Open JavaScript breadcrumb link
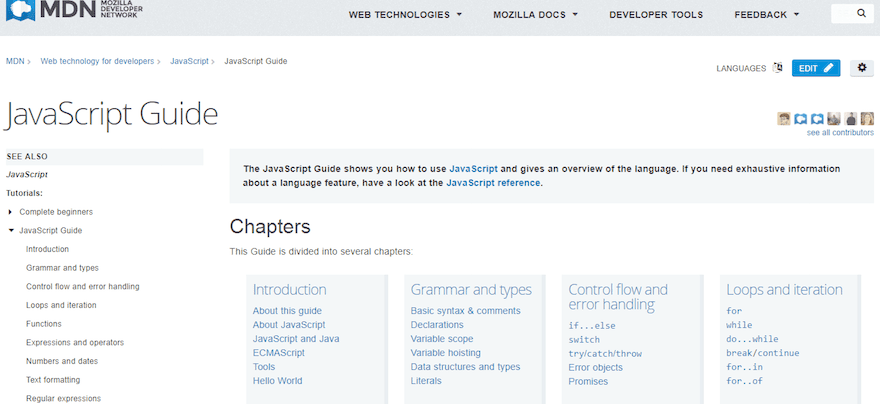880x404 pixels. pyautogui.click(x=189, y=61)
